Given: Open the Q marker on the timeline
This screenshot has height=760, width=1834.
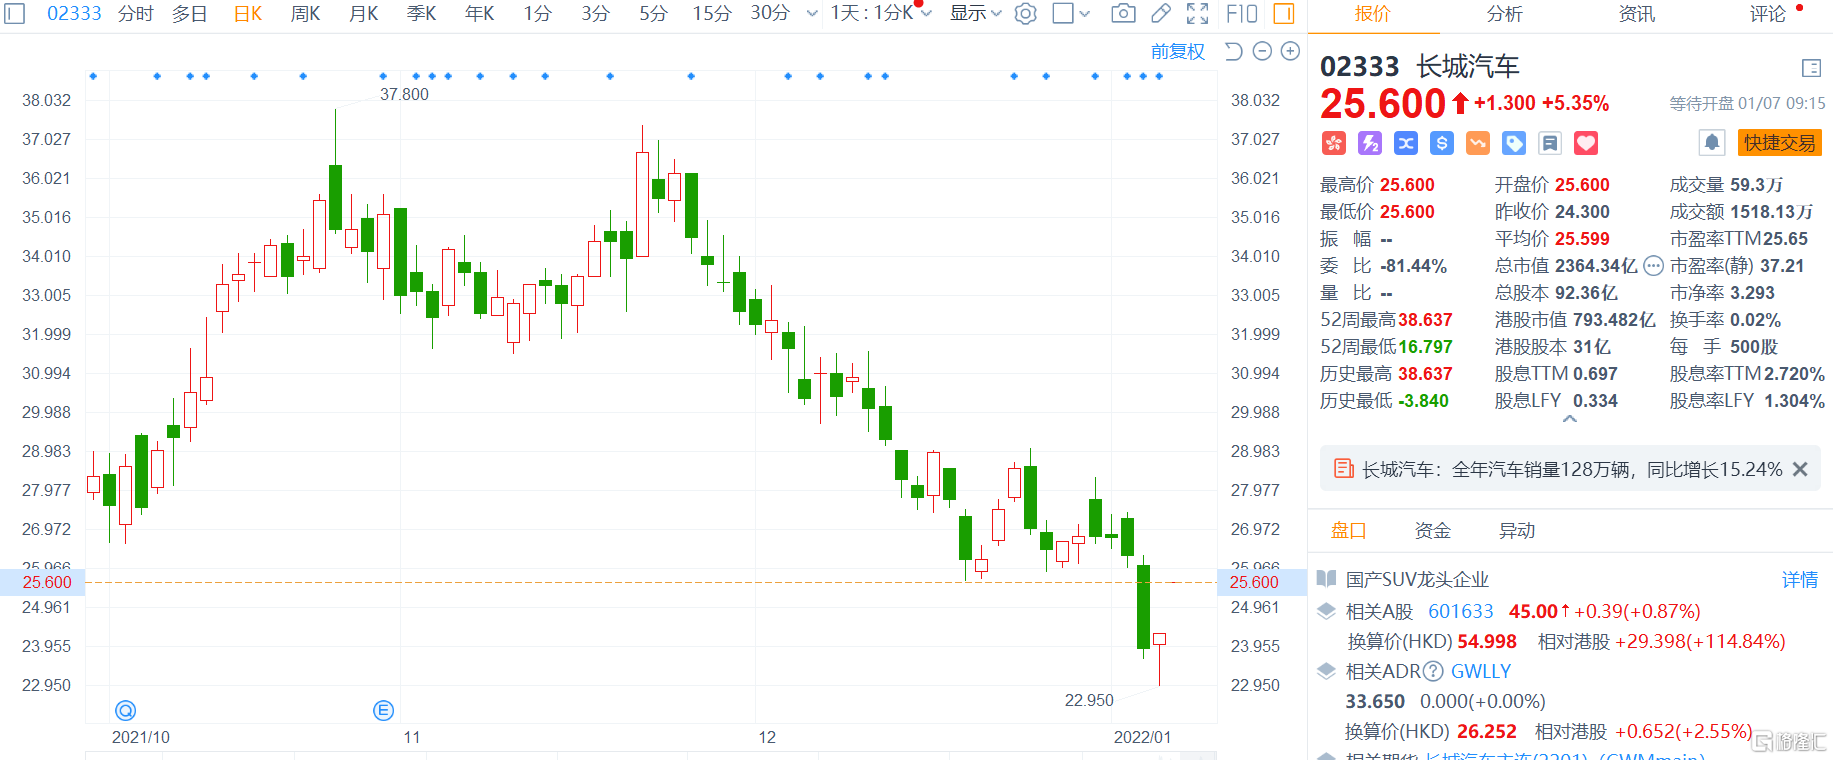Looking at the screenshot, I should (125, 710).
